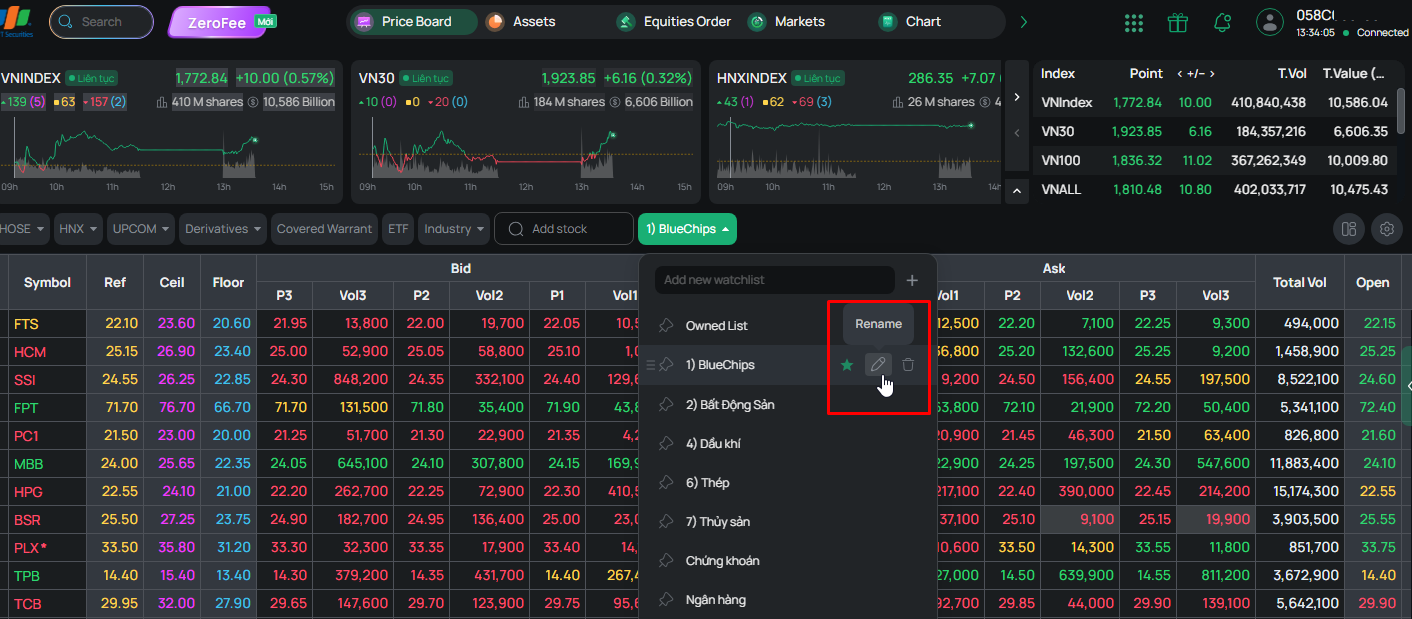Open the HNX exchange dropdown
This screenshot has width=1412, height=619.
click(78, 229)
